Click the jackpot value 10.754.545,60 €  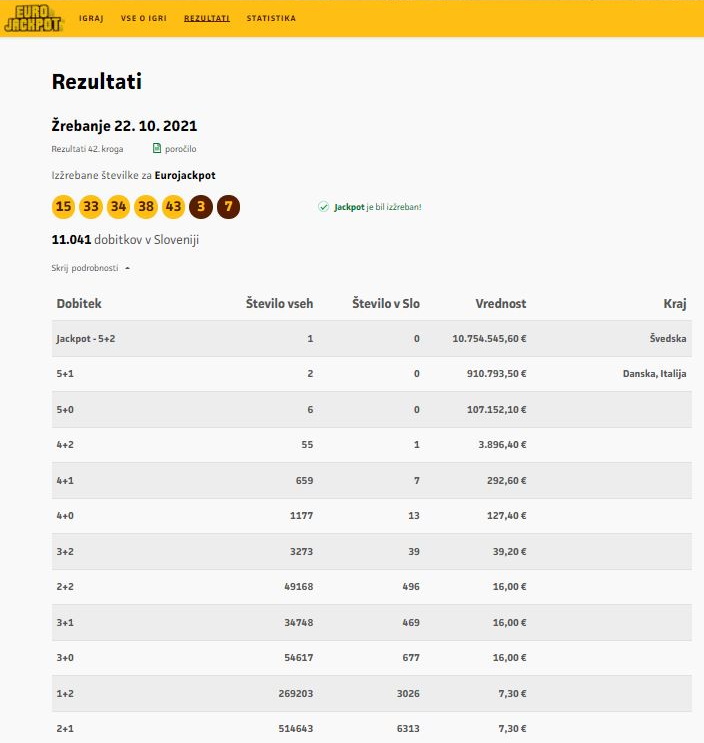489,339
